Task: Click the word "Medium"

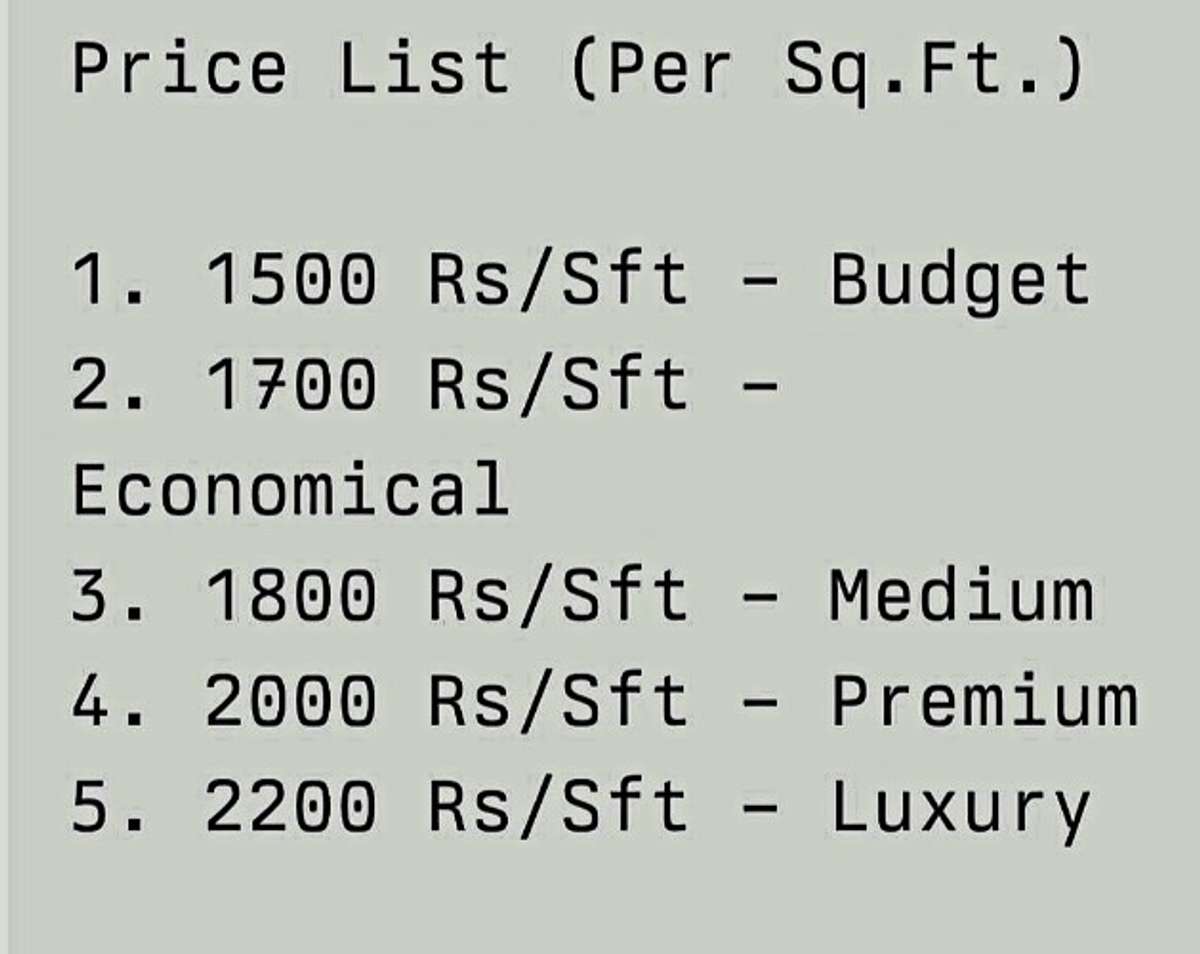Action: click(961, 595)
